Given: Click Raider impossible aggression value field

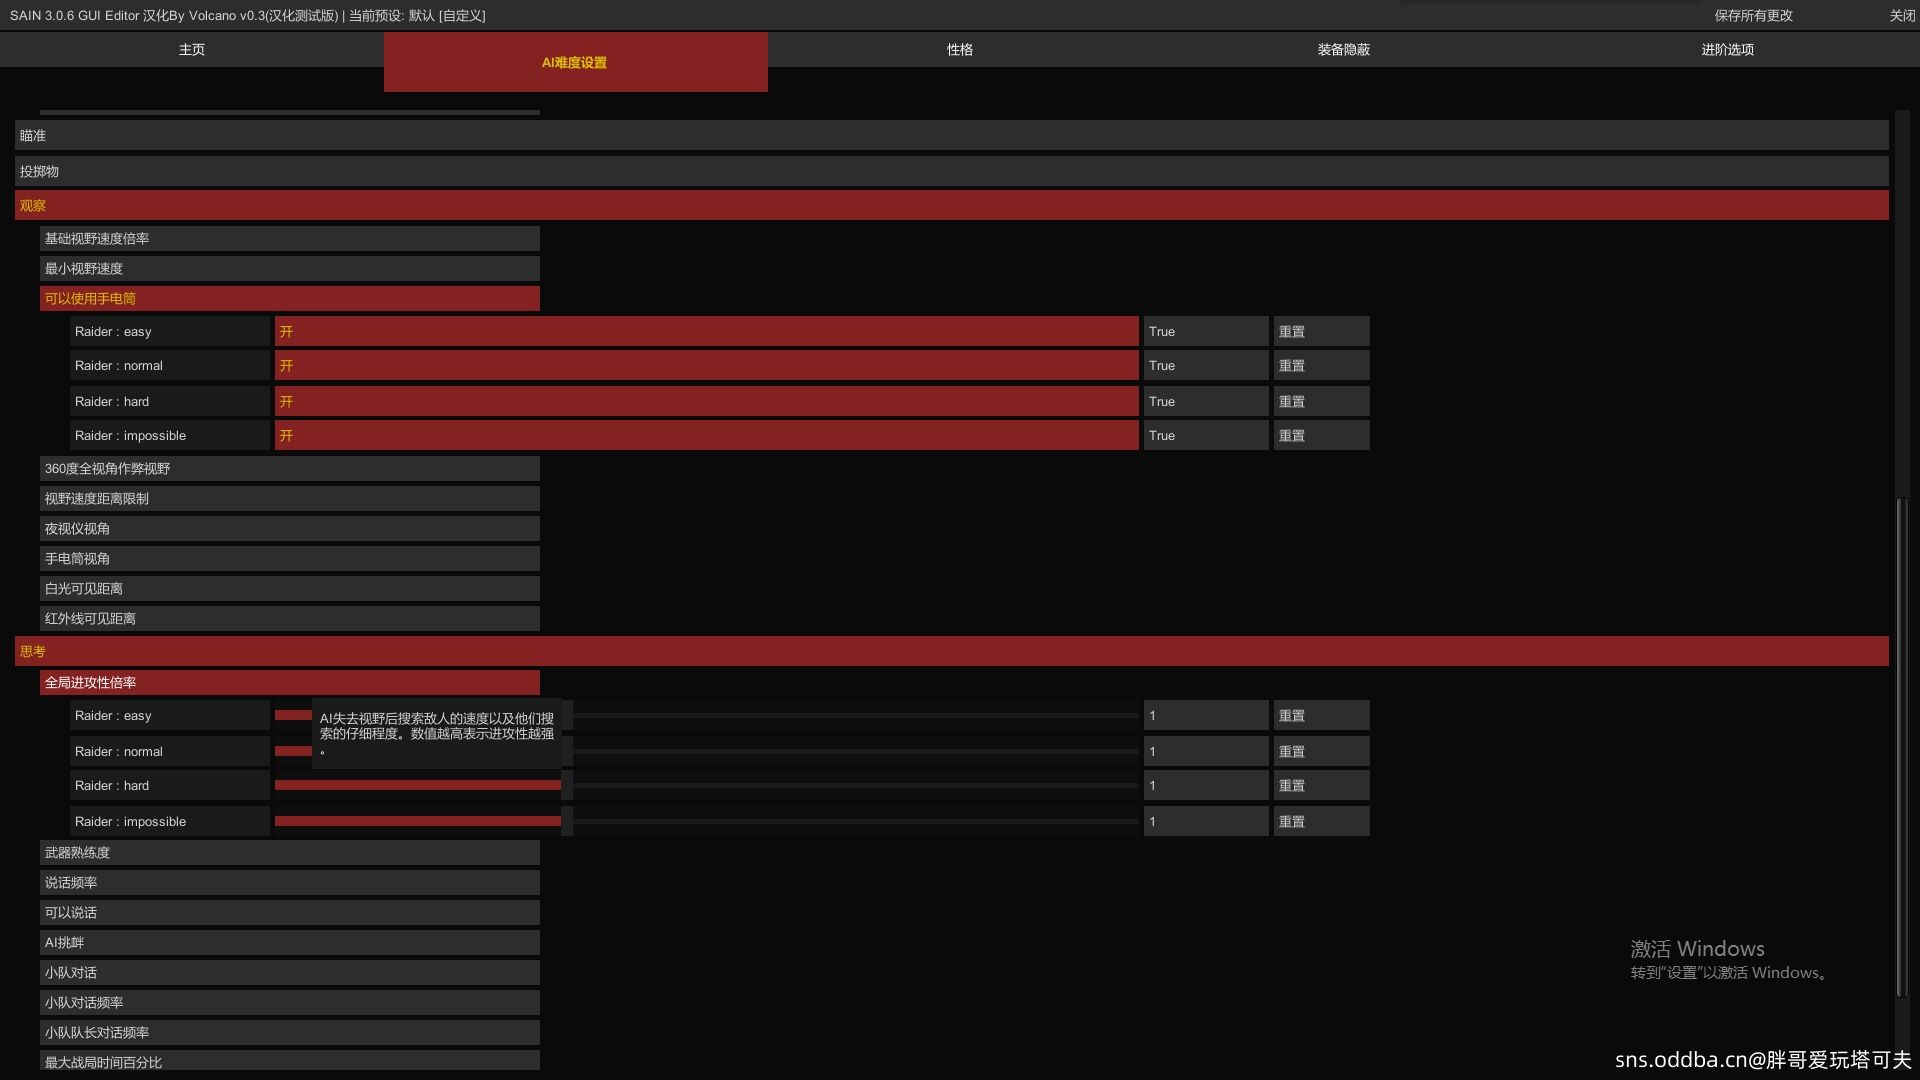Looking at the screenshot, I should pos(1205,821).
